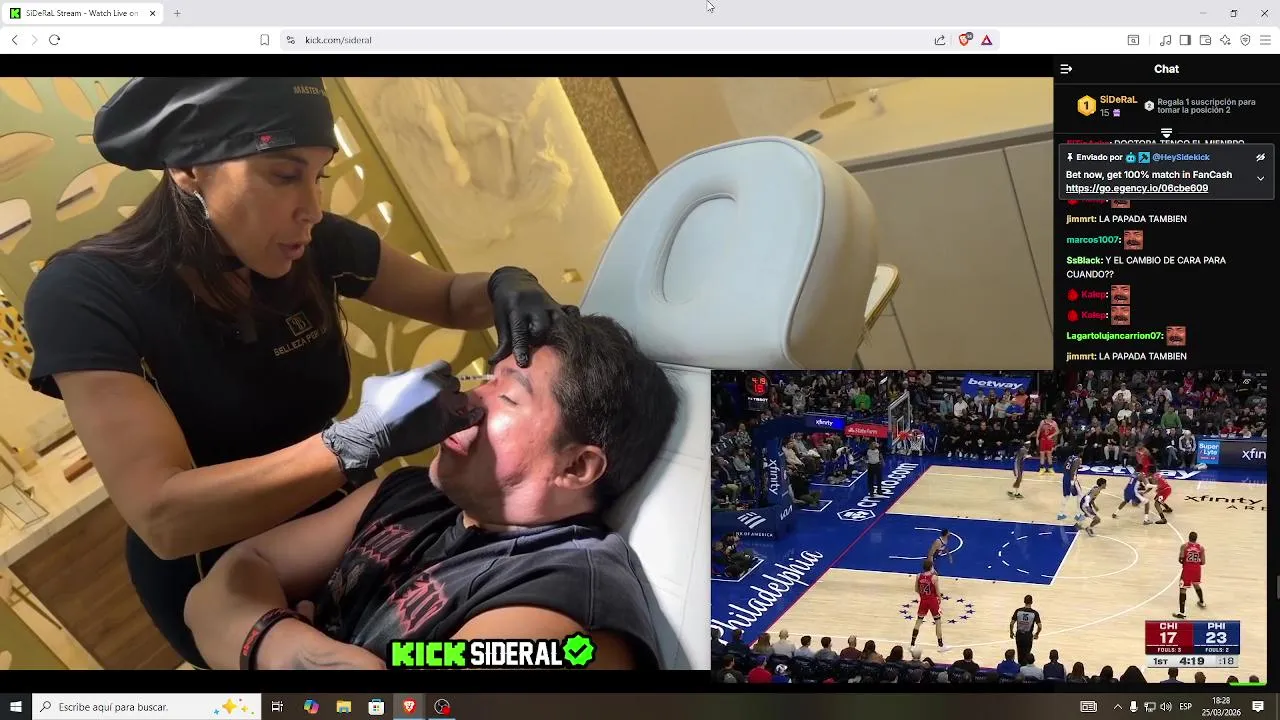Open volume control in system tray
The image size is (1280, 720).
tap(1165, 707)
